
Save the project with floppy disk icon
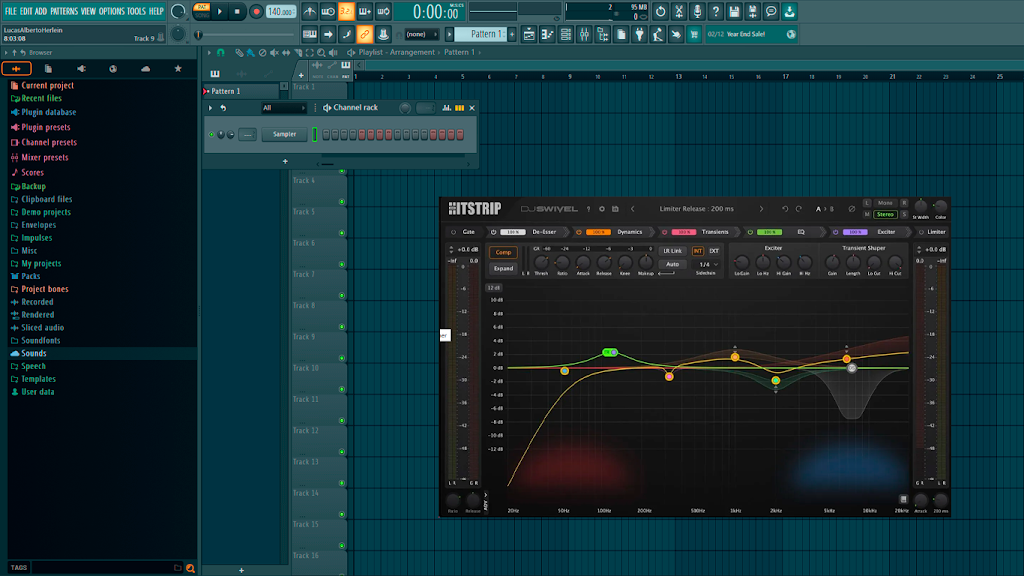[x=734, y=11]
